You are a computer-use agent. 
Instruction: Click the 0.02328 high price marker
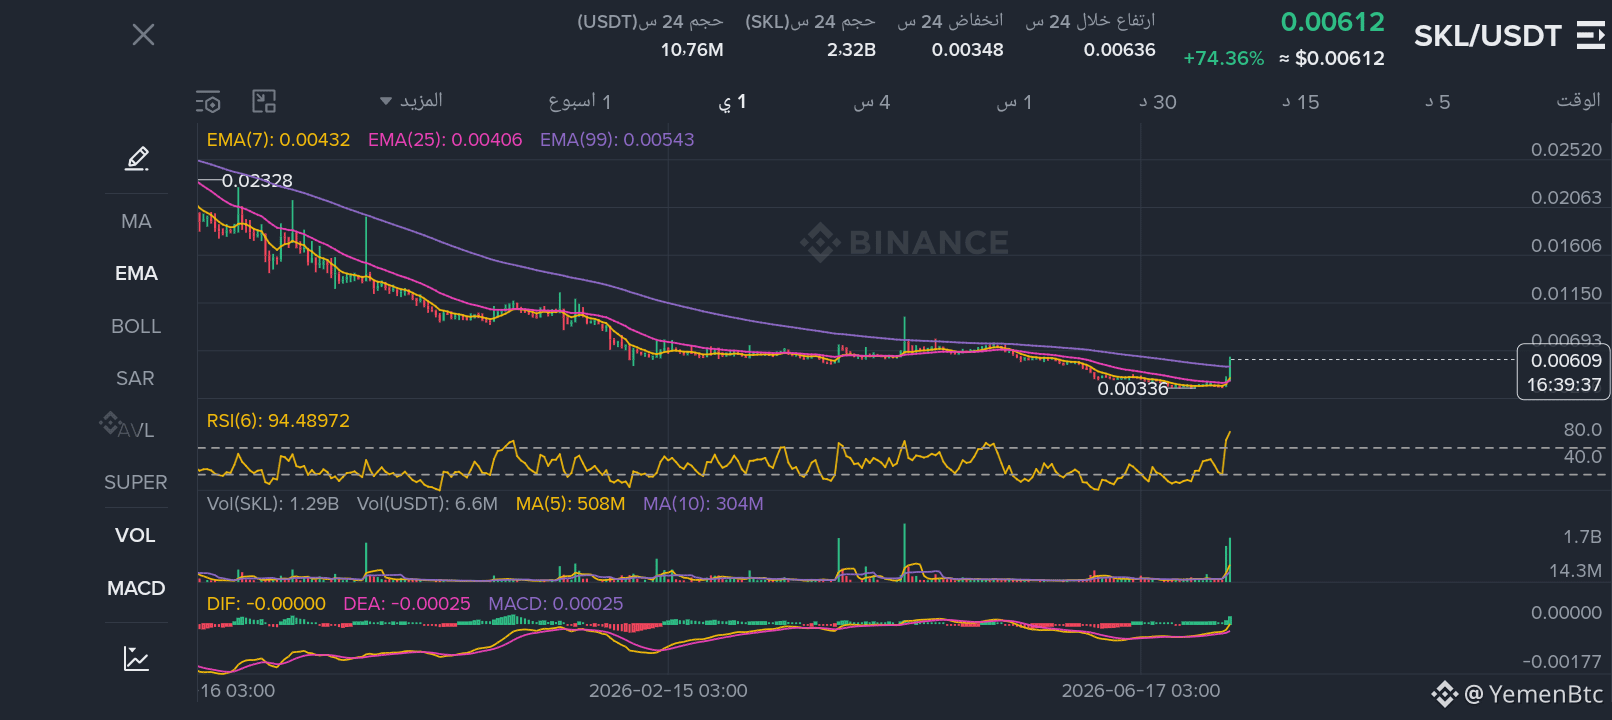(257, 181)
